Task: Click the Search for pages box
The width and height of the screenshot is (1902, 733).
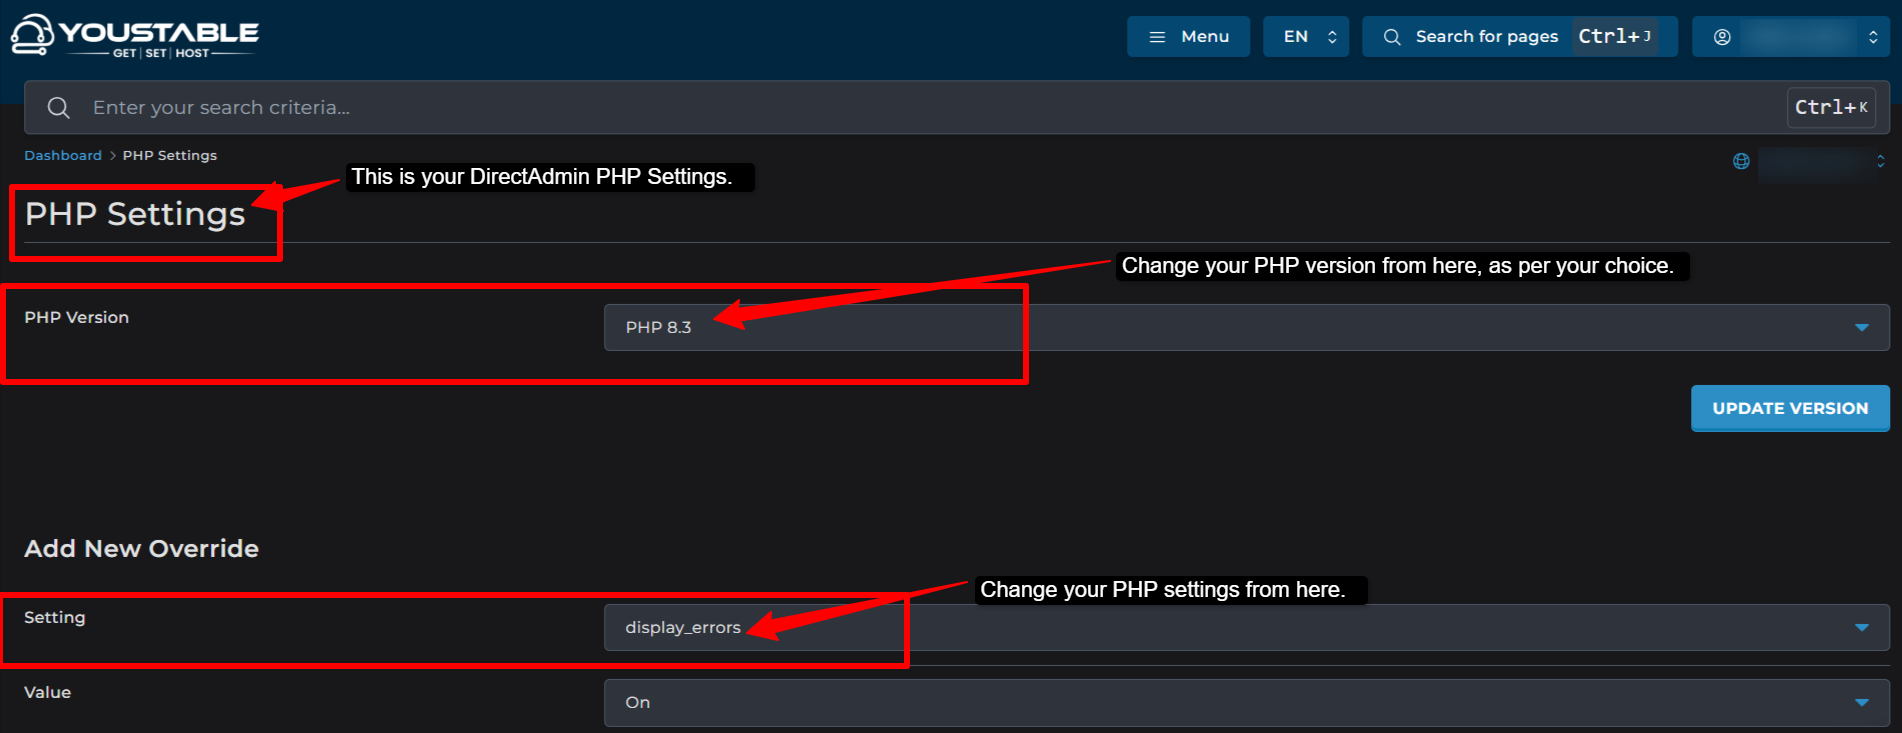Action: click(1519, 37)
